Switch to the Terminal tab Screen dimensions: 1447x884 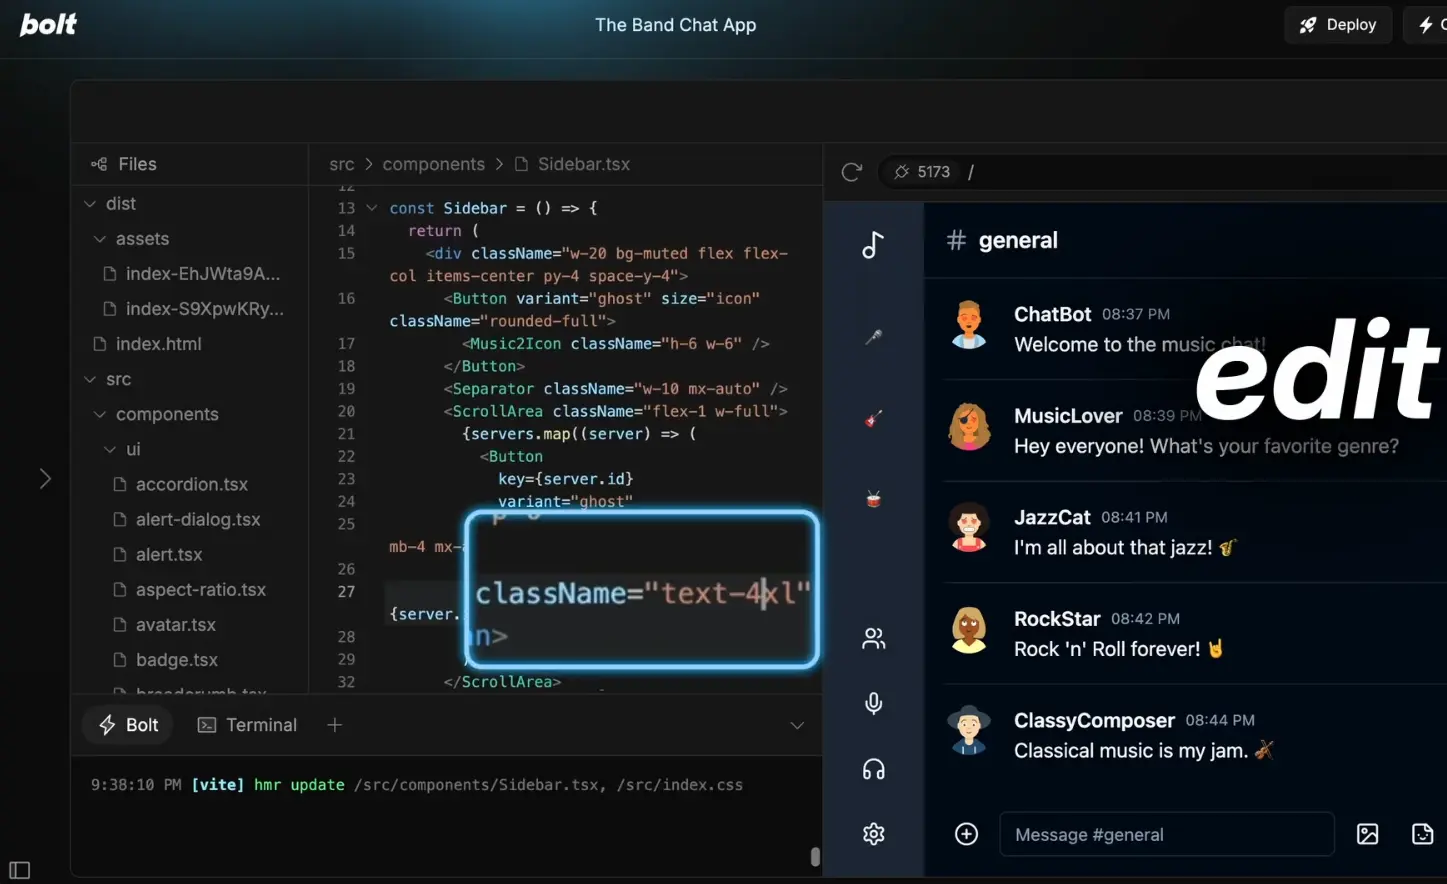pos(247,724)
